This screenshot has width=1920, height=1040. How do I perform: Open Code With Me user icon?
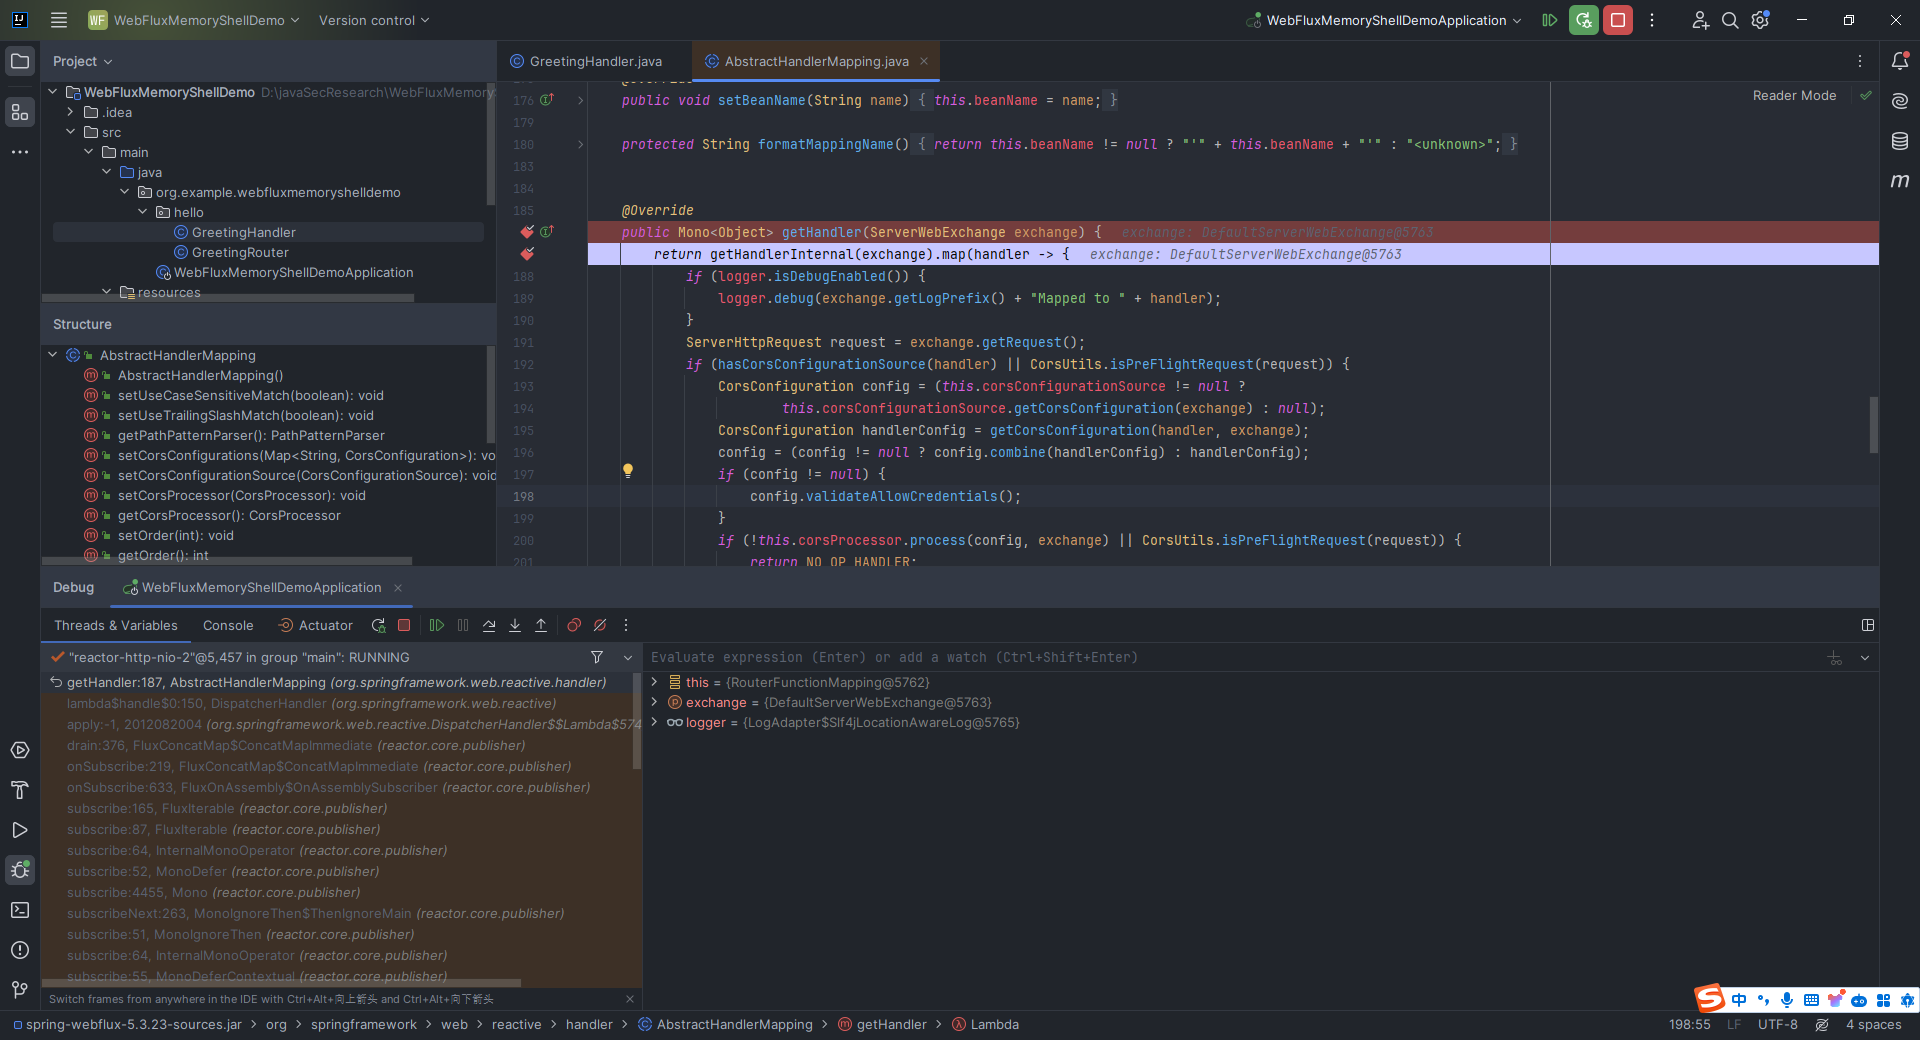tap(1700, 20)
